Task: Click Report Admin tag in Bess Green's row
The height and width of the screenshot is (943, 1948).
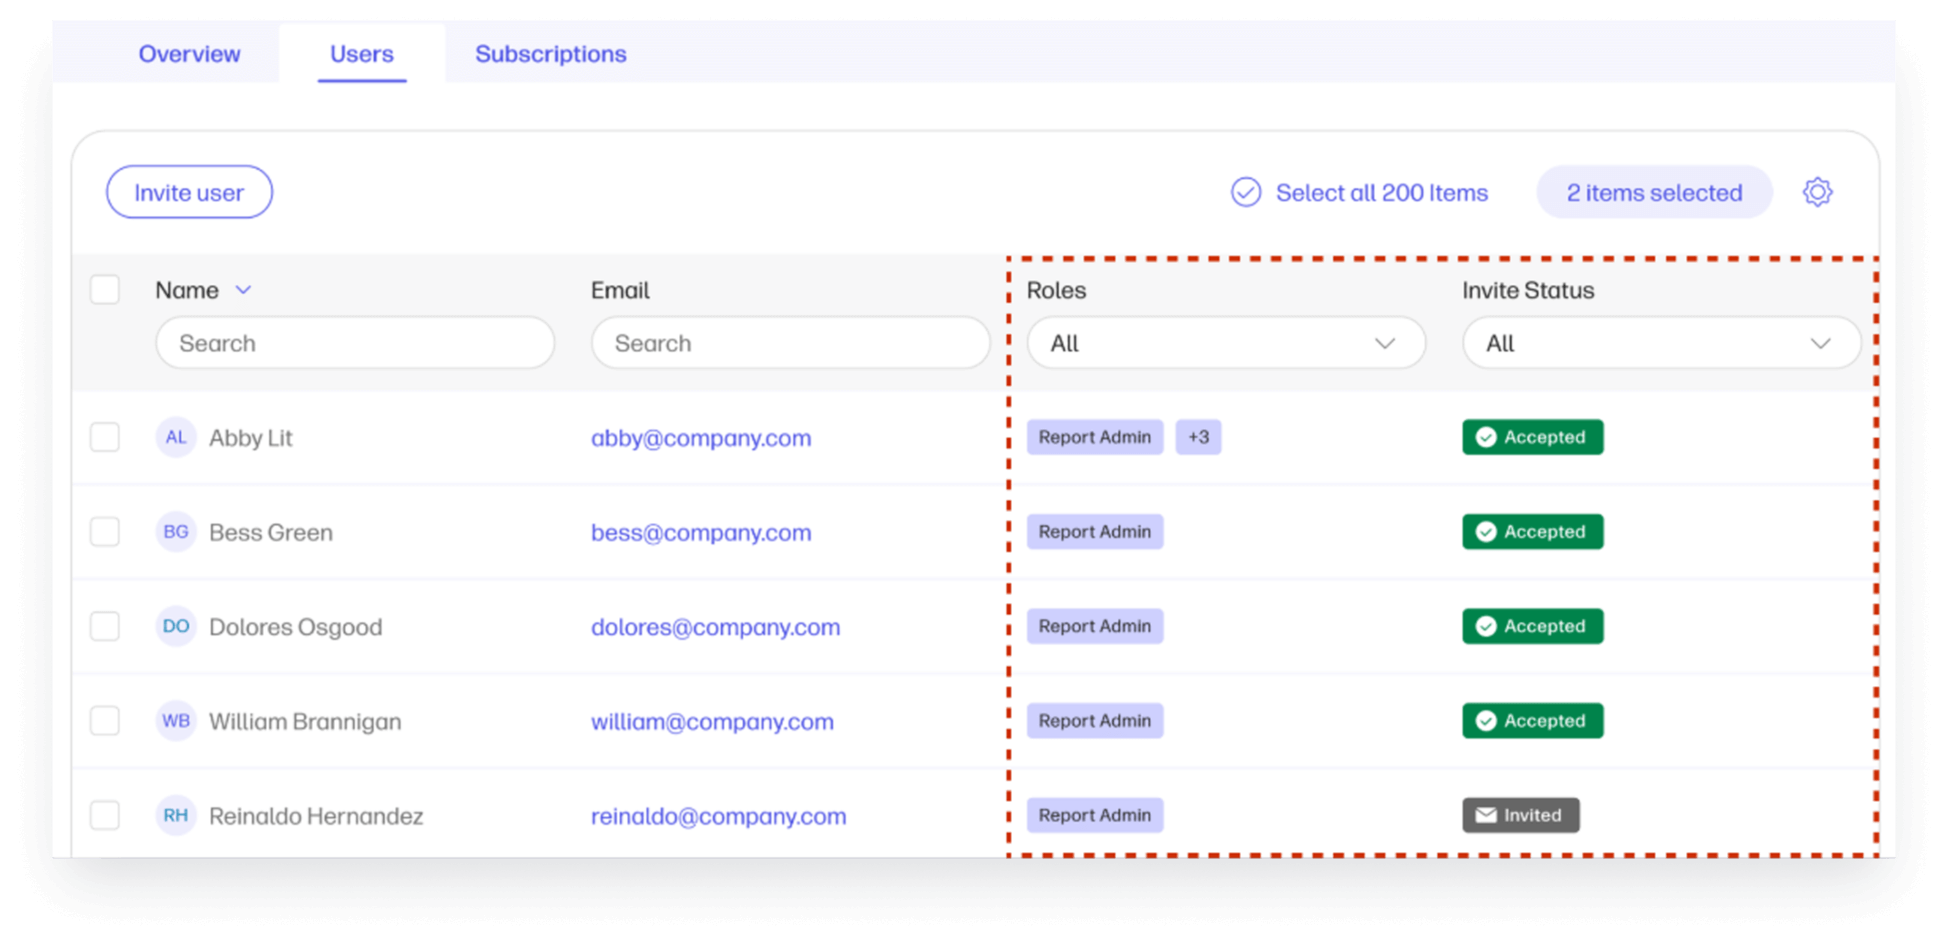Action: 1095,532
